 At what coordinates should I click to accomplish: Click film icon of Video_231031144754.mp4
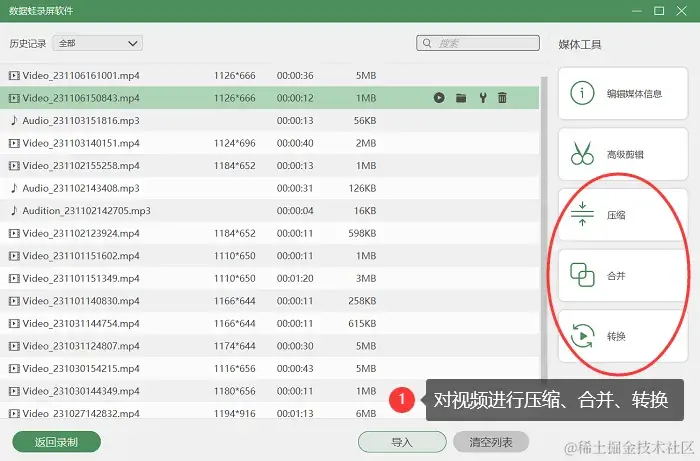tap(14, 324)
